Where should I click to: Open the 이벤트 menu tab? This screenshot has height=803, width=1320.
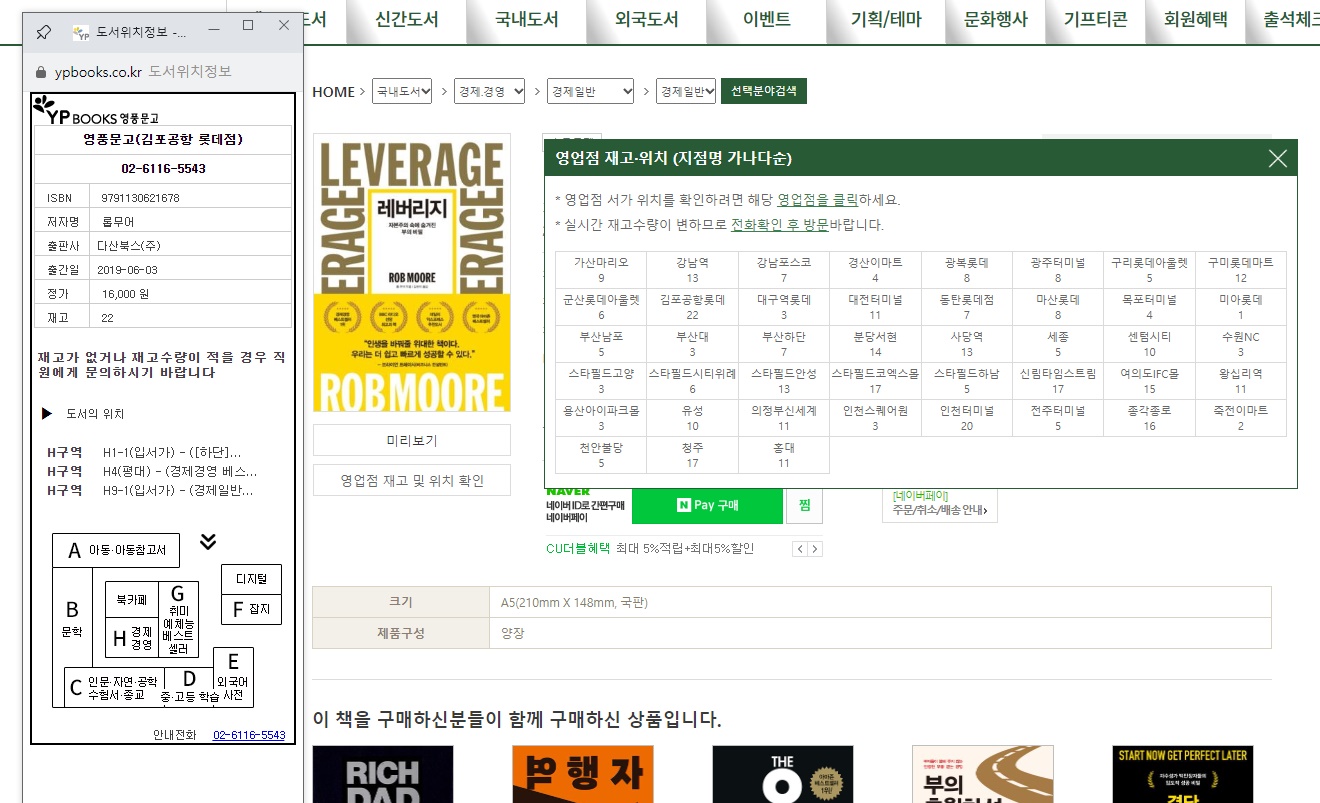tap(766, 19)
